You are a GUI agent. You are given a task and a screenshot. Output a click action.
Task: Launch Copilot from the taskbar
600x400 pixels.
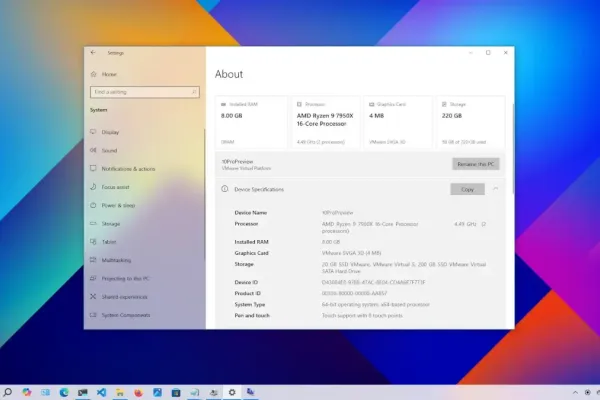pos(26,392)
